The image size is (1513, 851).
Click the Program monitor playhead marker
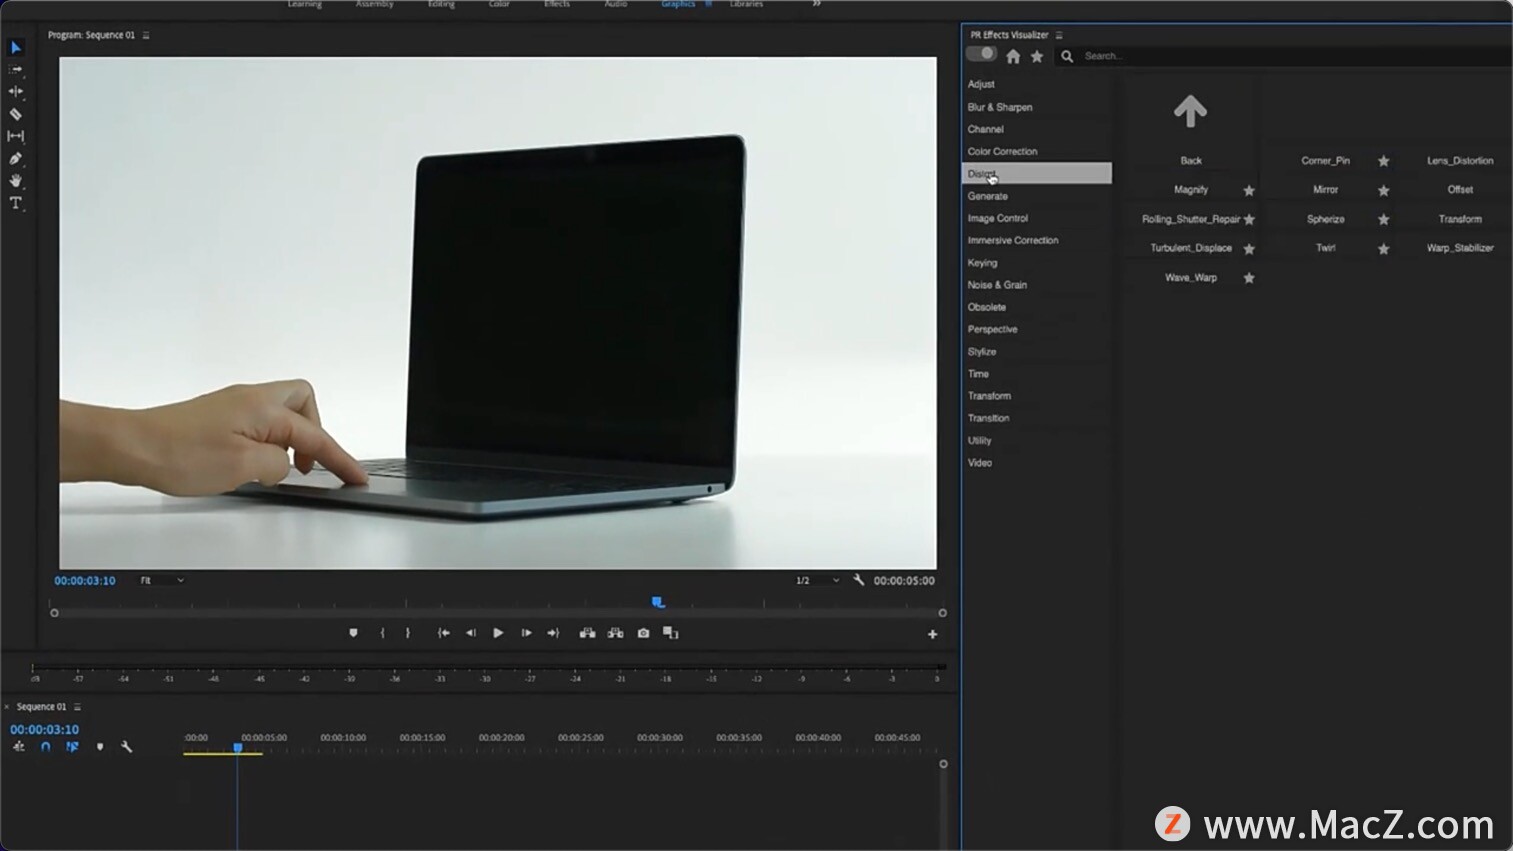(657, 602)
